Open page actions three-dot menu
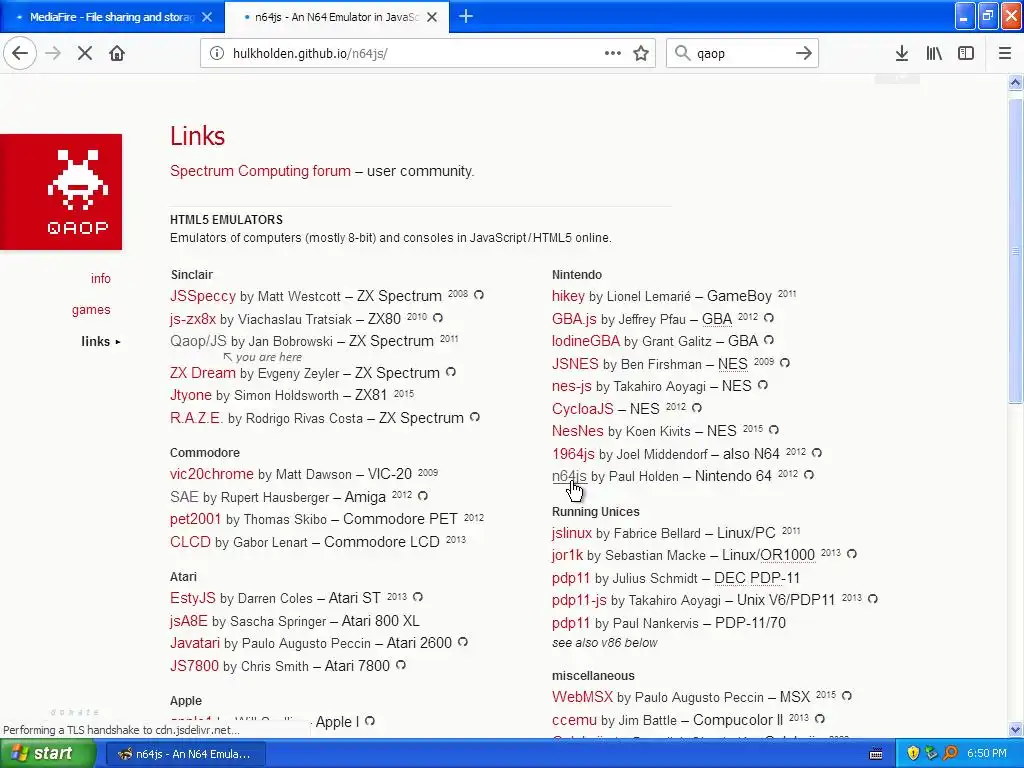The width and height of the screenshot is (1024, 768). (613, 53)
